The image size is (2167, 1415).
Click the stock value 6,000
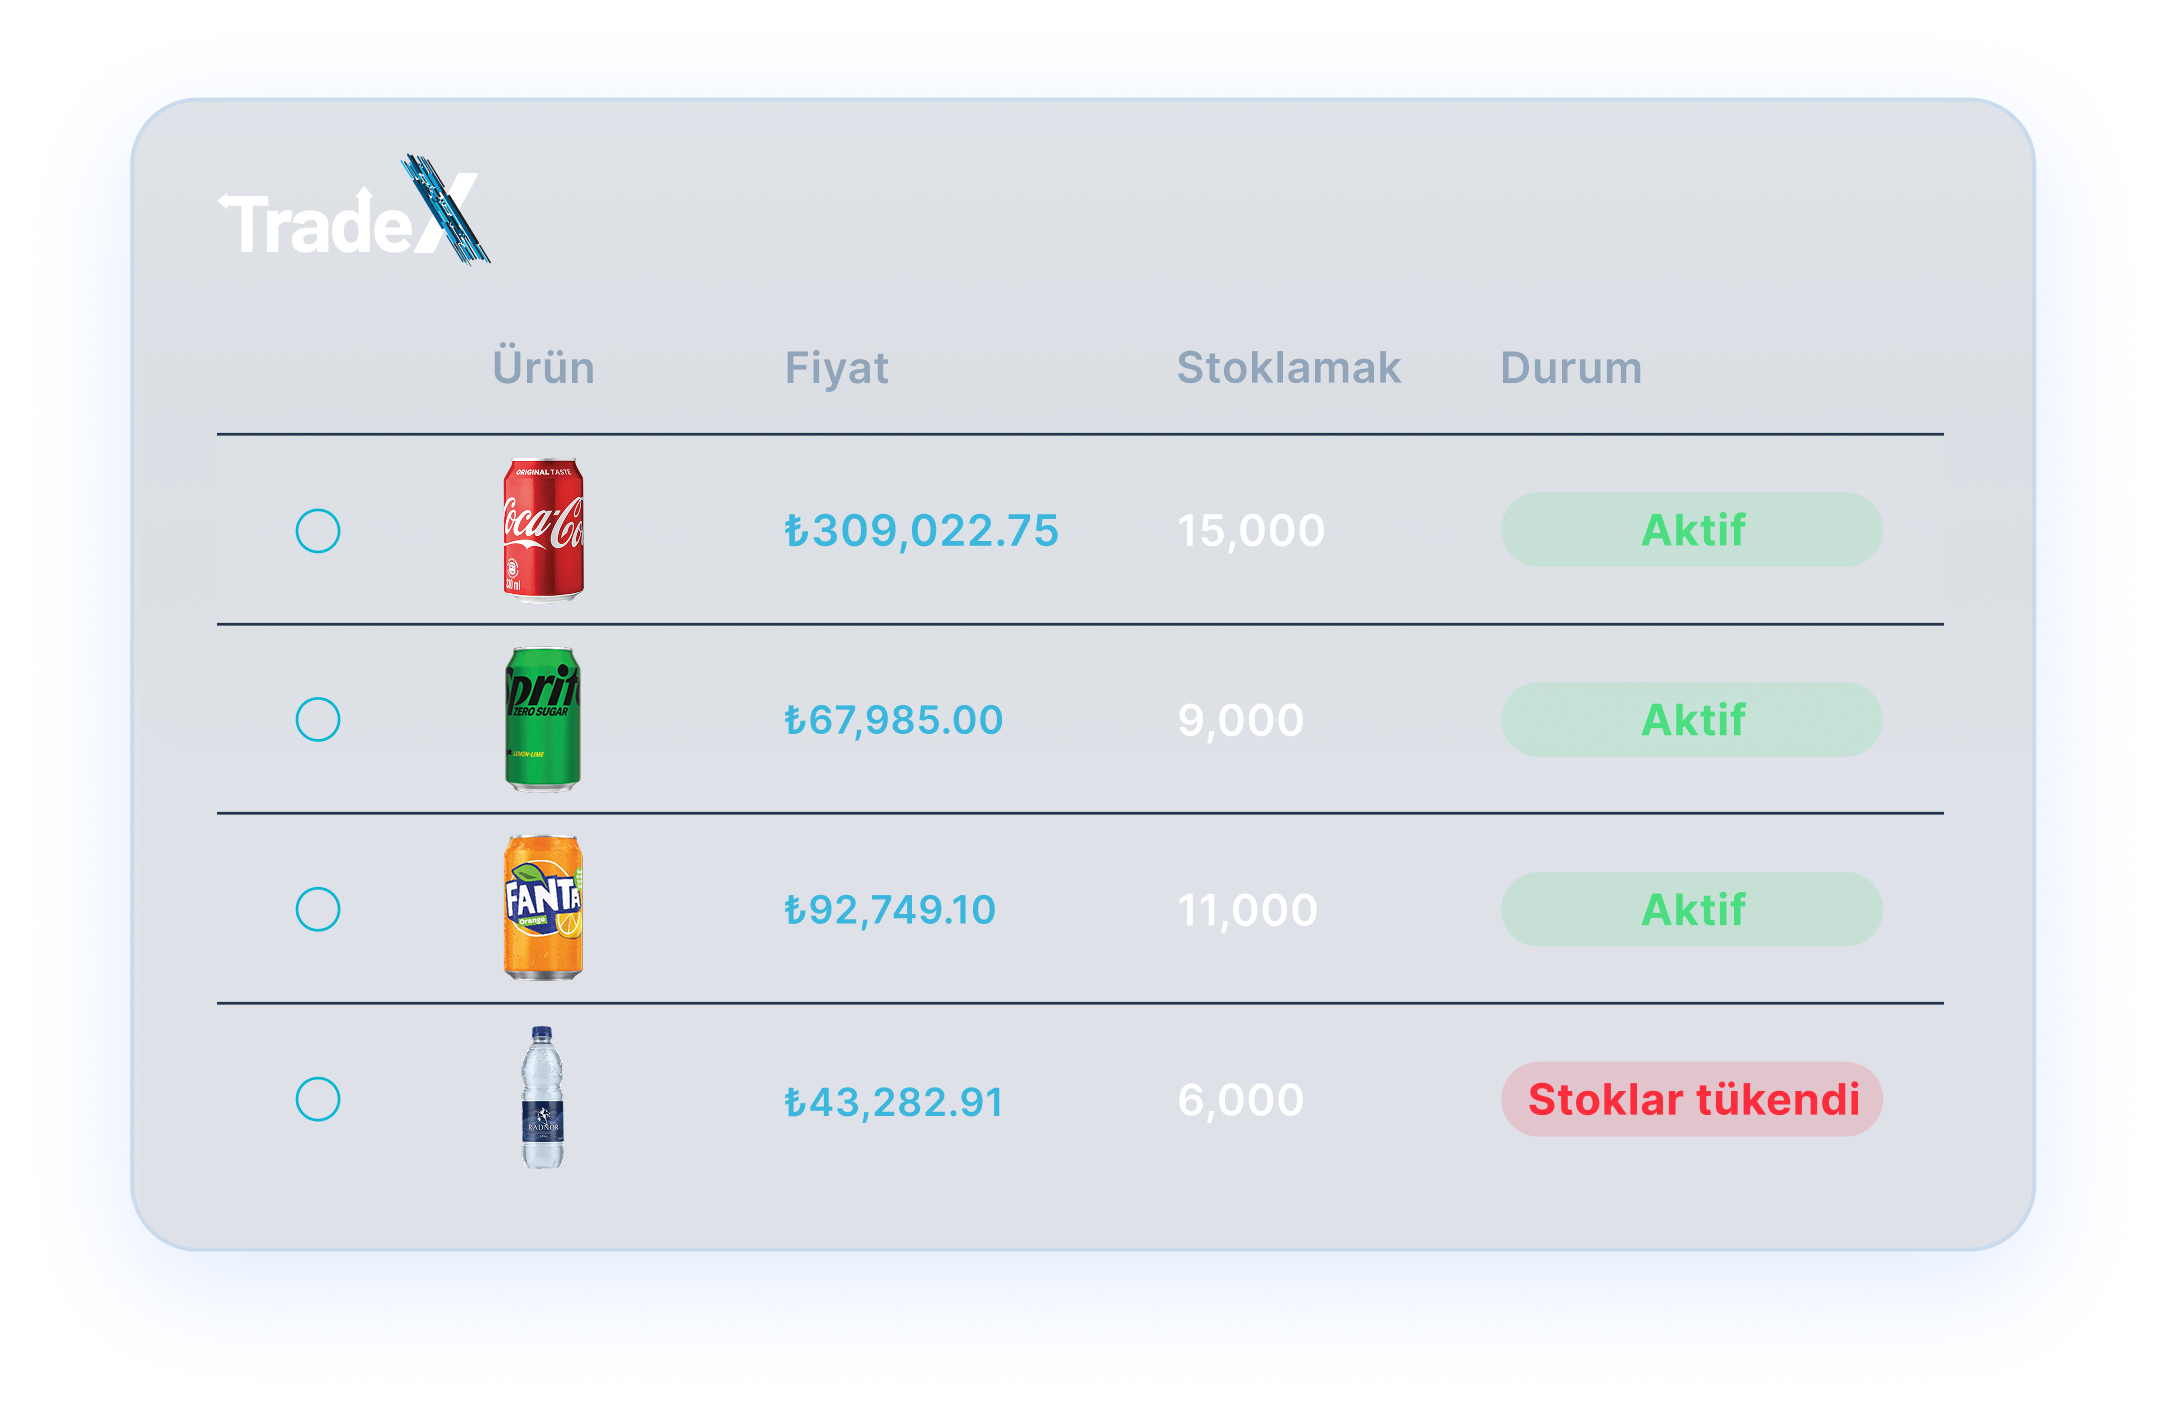(1240, 1100)
